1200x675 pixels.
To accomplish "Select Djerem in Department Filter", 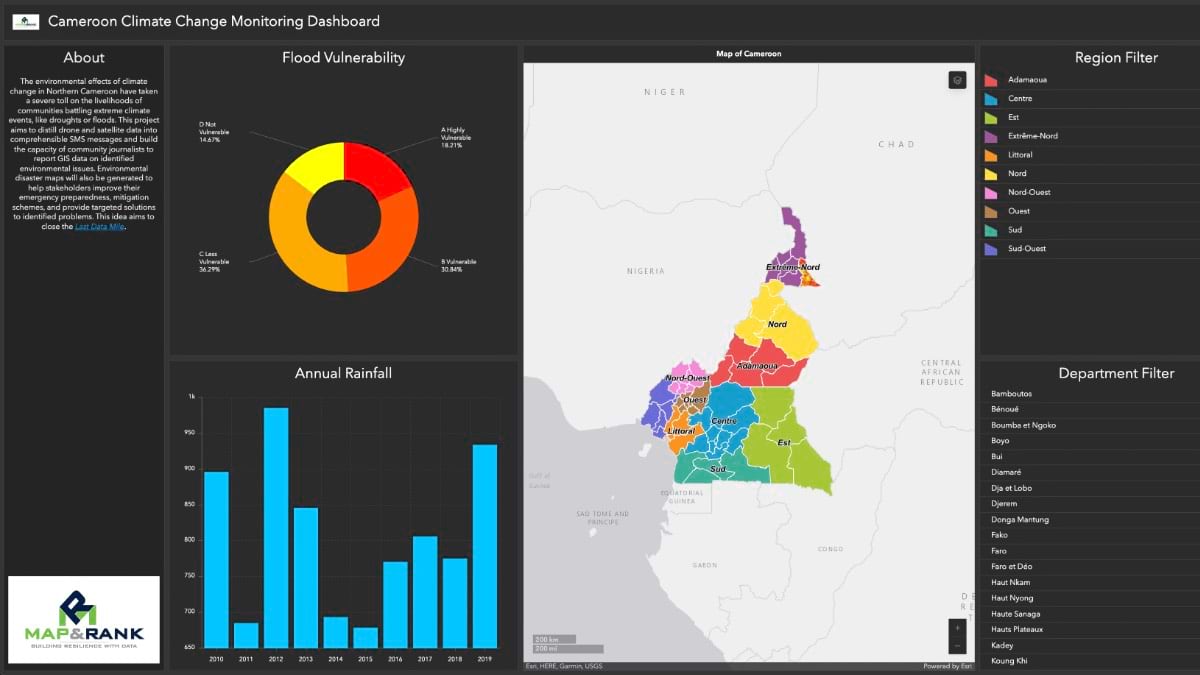I will pos(1088,504).
